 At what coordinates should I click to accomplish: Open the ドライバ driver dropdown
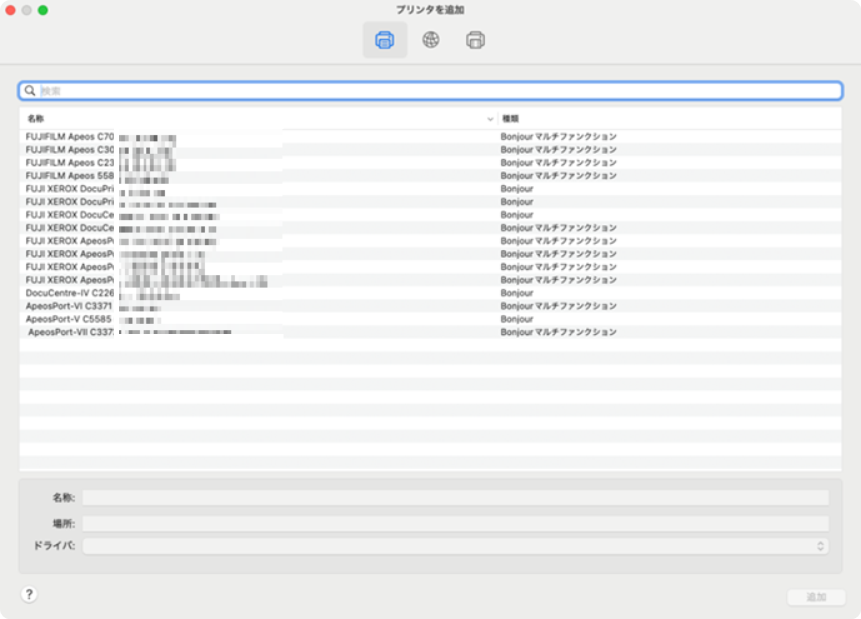pyautogui.click(x=456, y=546)
